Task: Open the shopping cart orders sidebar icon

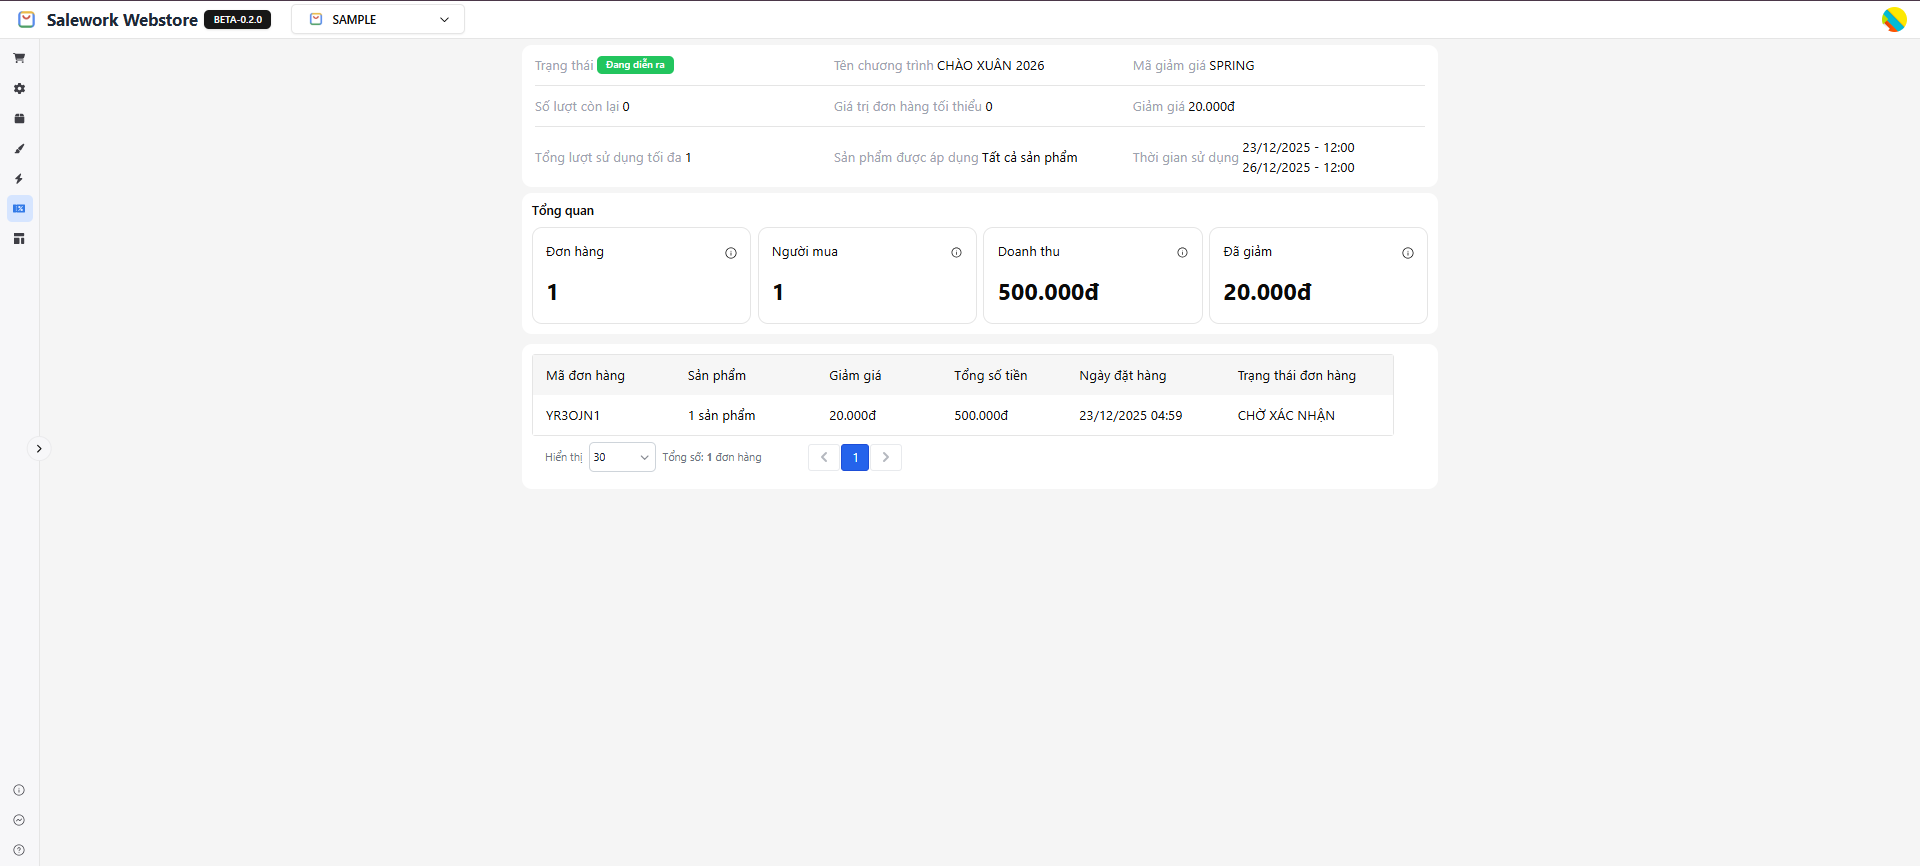Action: [x=19, y=58]
